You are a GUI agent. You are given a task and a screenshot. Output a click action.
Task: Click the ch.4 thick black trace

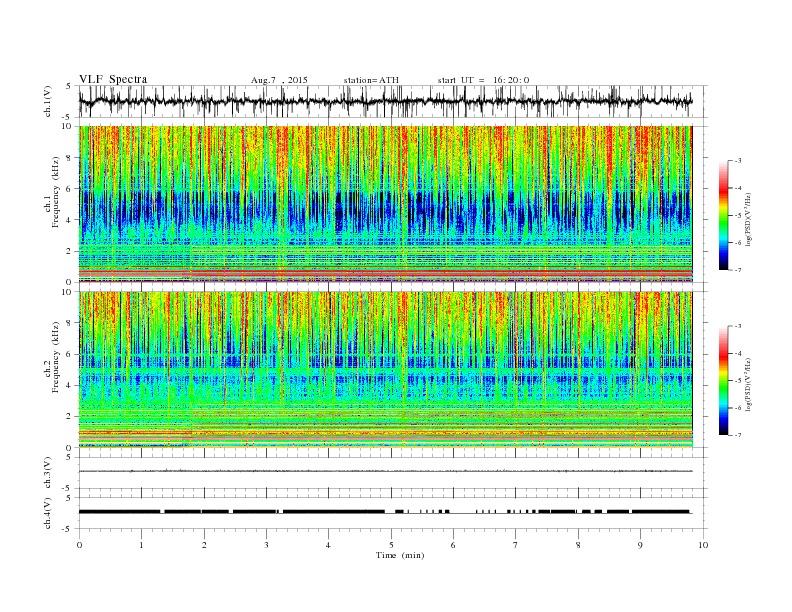(386, 512)
